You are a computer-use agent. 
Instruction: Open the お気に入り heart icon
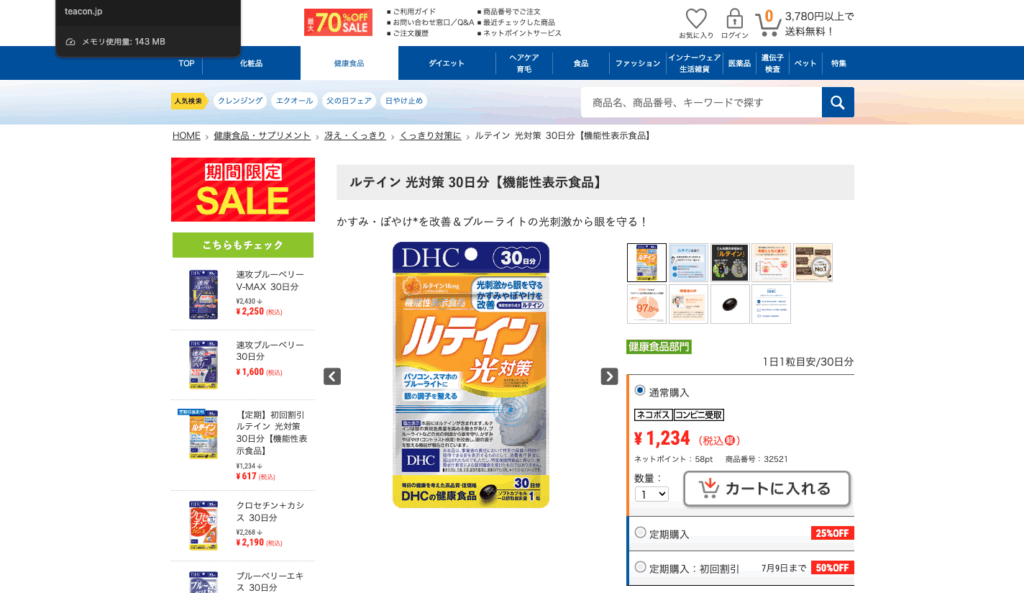[x=696, y=19]
